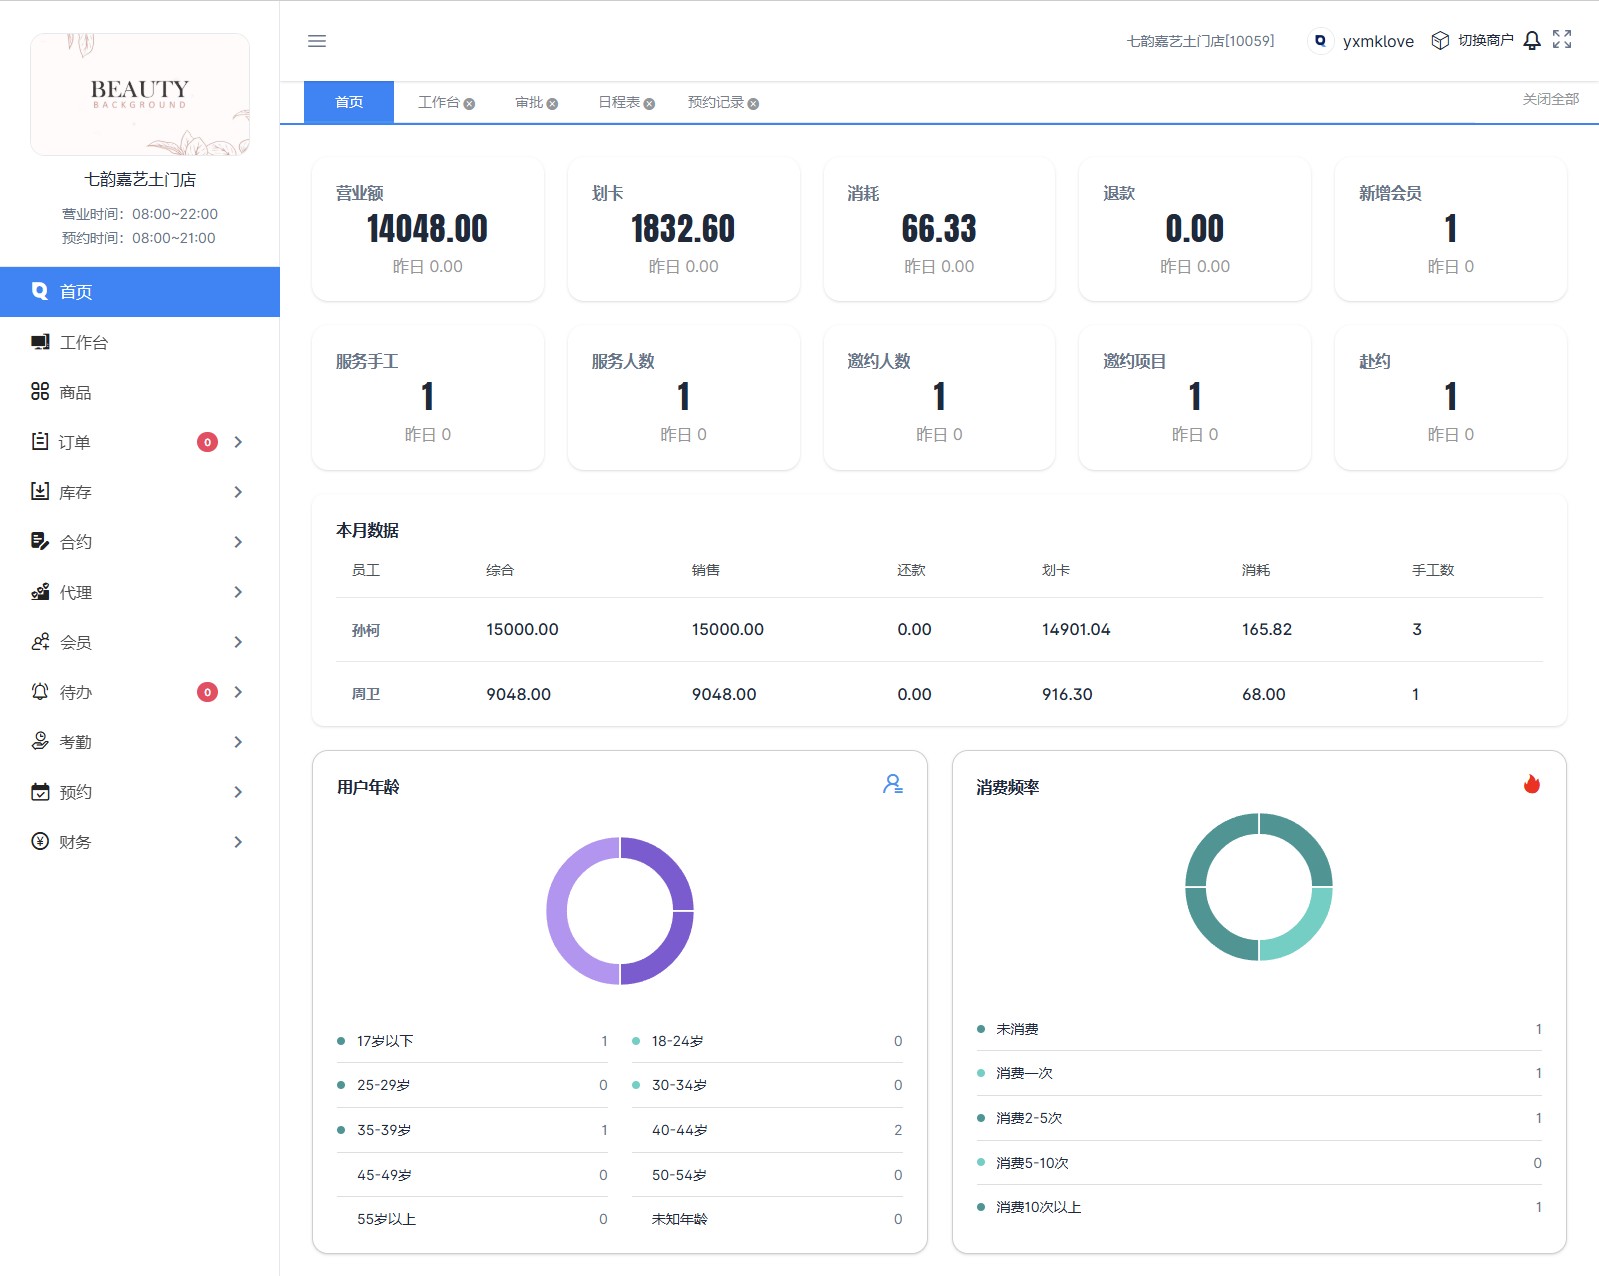
Task: Toggle the 未消费 legend item
Action: (x=1016, y=1030)
